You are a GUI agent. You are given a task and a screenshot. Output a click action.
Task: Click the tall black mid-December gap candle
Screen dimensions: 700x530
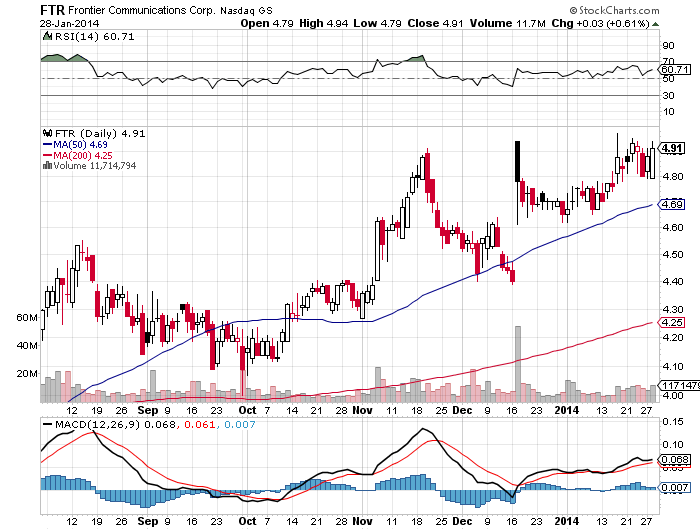(518, 161)
